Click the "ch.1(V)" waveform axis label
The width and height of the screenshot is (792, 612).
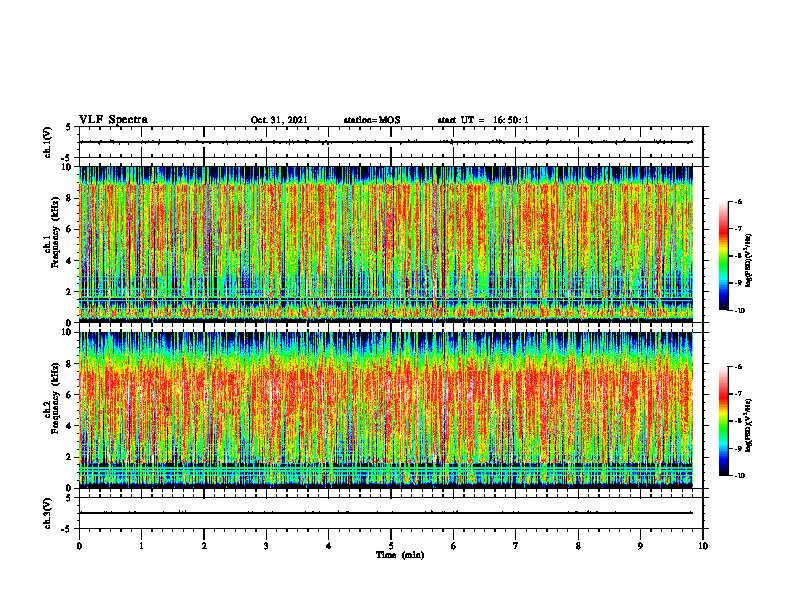tap(48, 142)
